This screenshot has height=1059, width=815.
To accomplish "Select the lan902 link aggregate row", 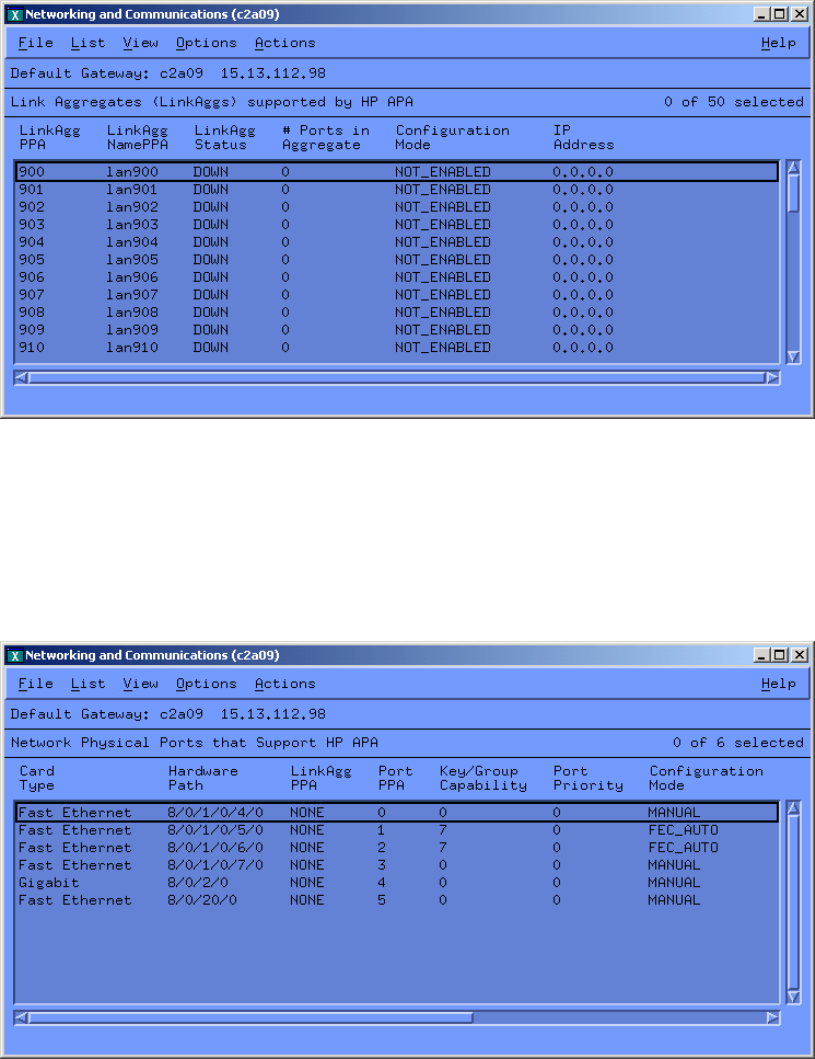I will [x=396, y=207].
